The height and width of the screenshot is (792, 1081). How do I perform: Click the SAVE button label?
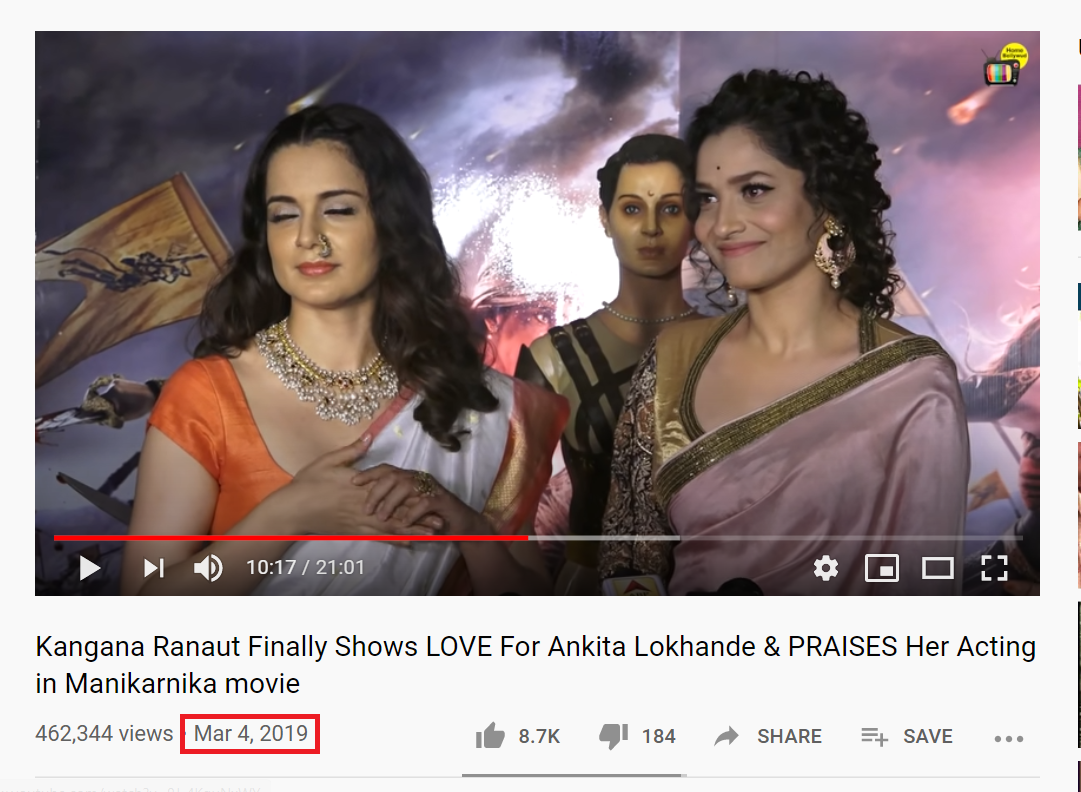point(928,736)
